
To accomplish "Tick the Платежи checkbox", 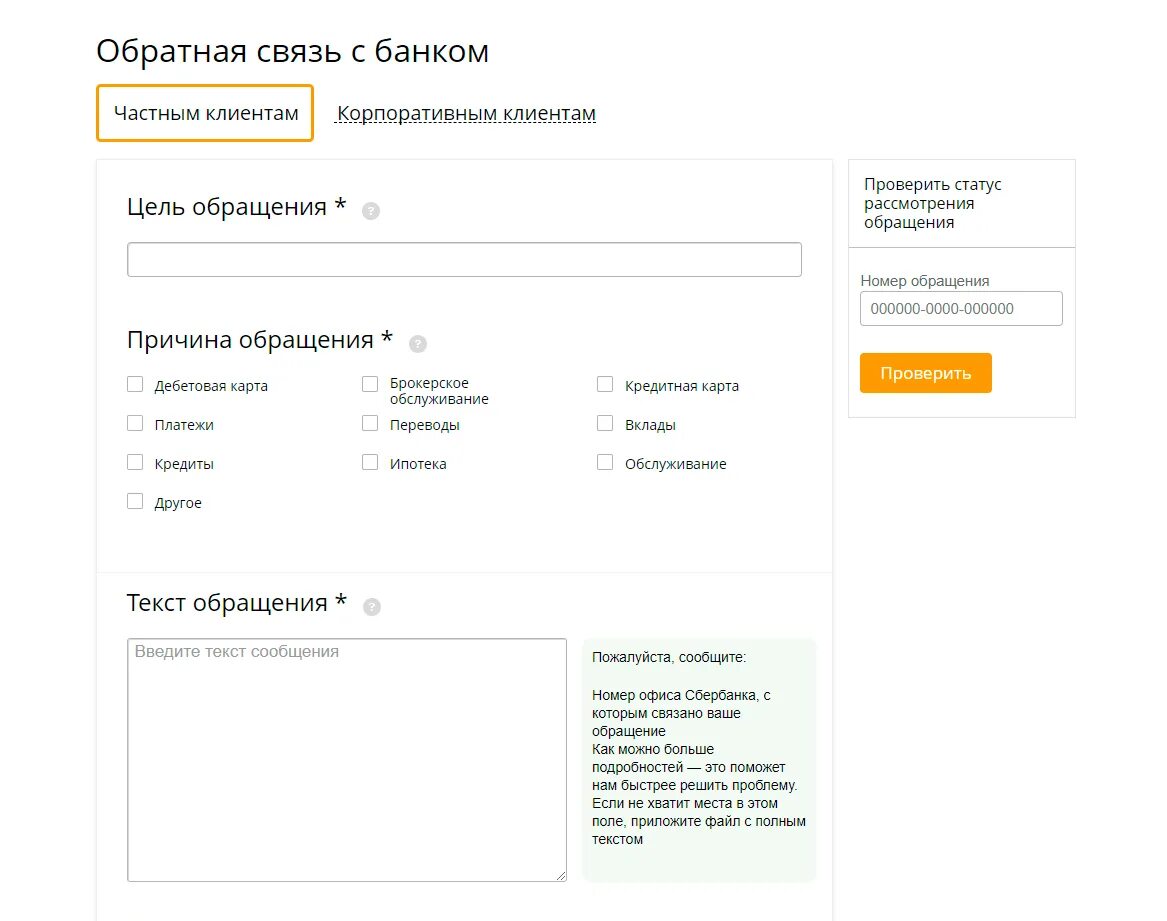I will 135,423.
